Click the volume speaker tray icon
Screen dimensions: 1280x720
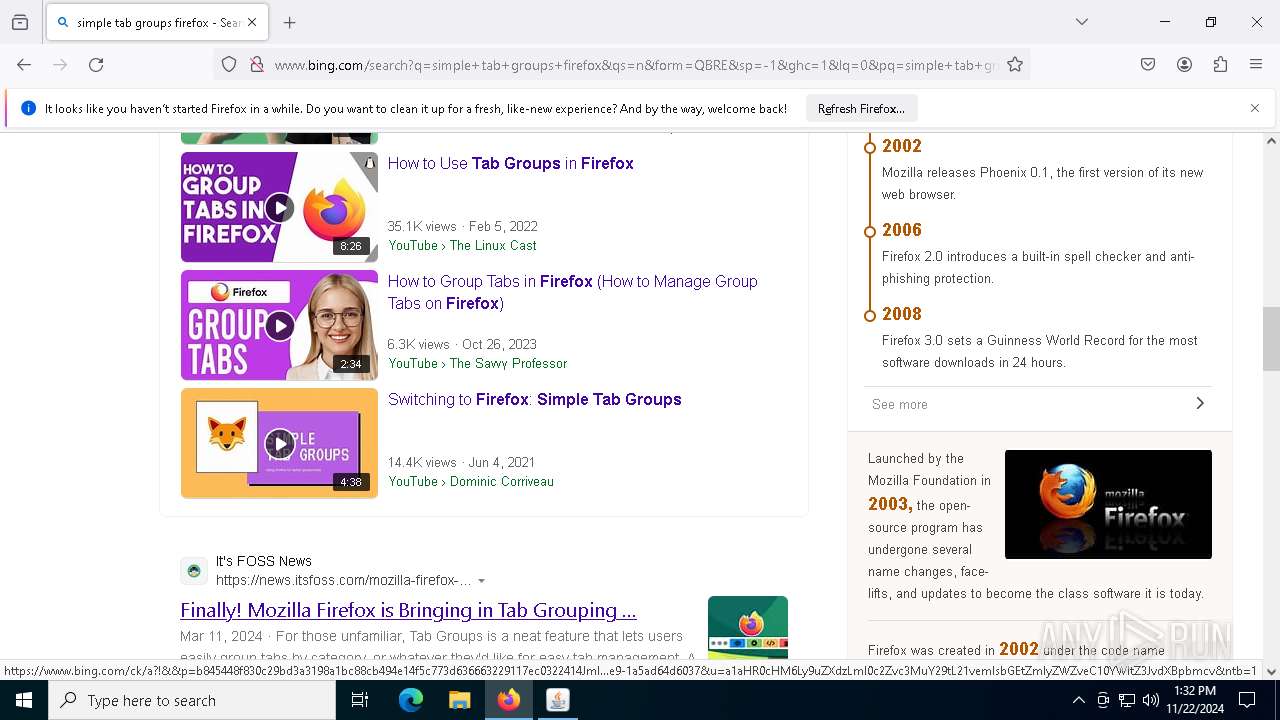point(1151,700)
